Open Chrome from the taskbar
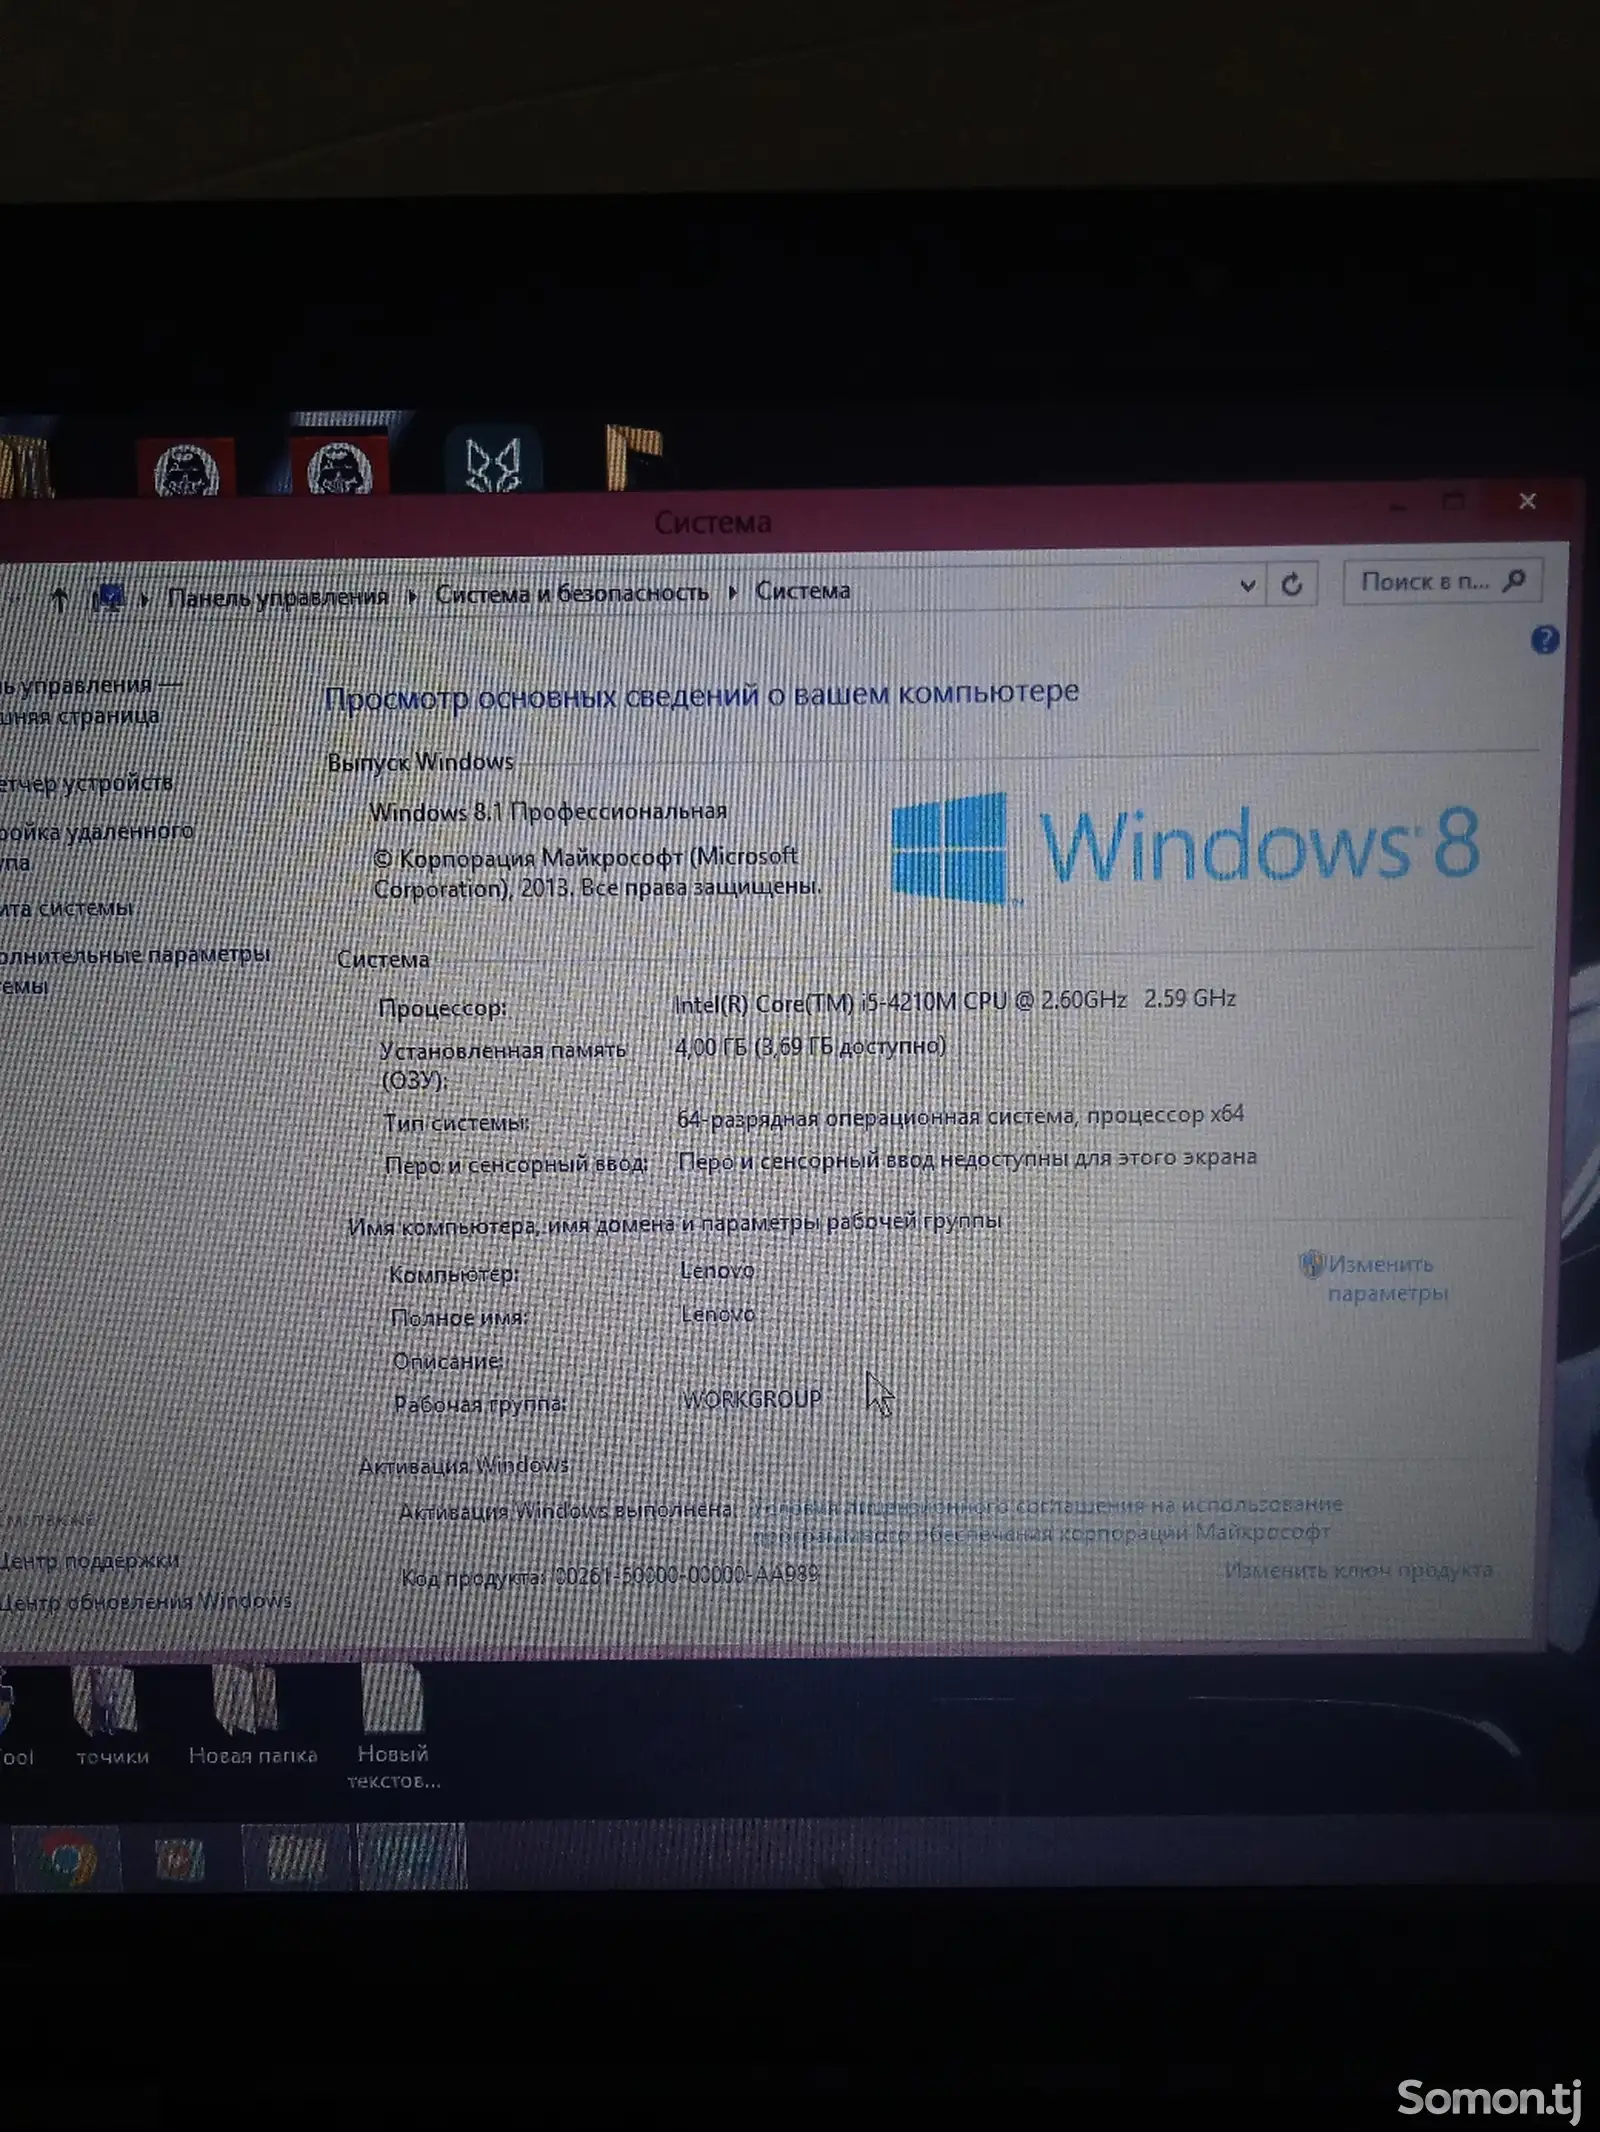Image resolution: width=1600 pixels, height=2132 pixels. [x=66, y=1860]
